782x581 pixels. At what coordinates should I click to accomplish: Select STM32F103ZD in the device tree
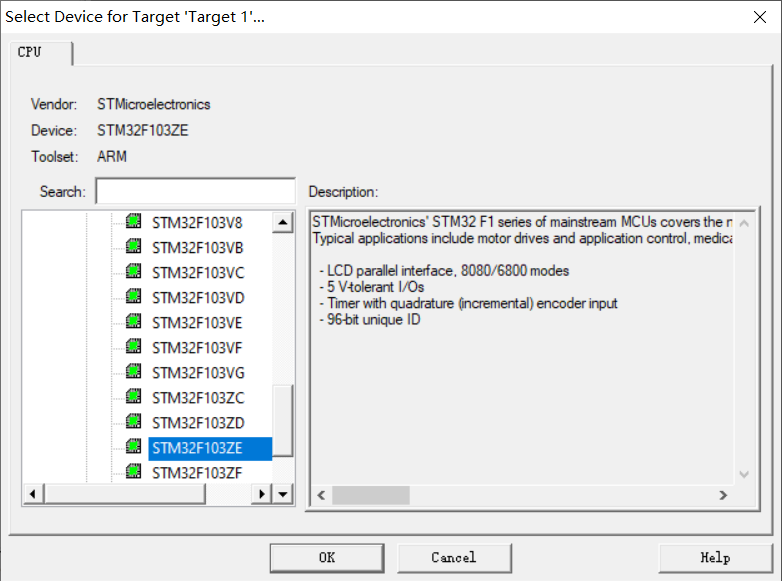198,423
